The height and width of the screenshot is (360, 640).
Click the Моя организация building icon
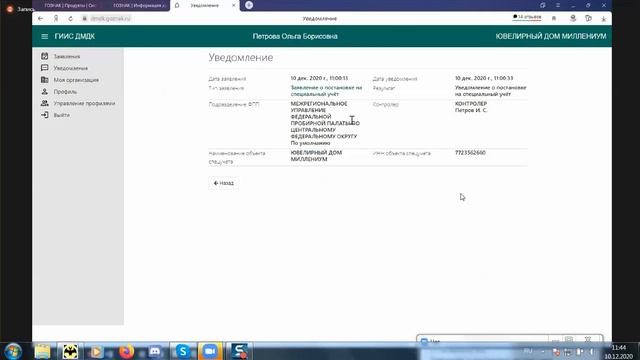[x=44, y=80]
